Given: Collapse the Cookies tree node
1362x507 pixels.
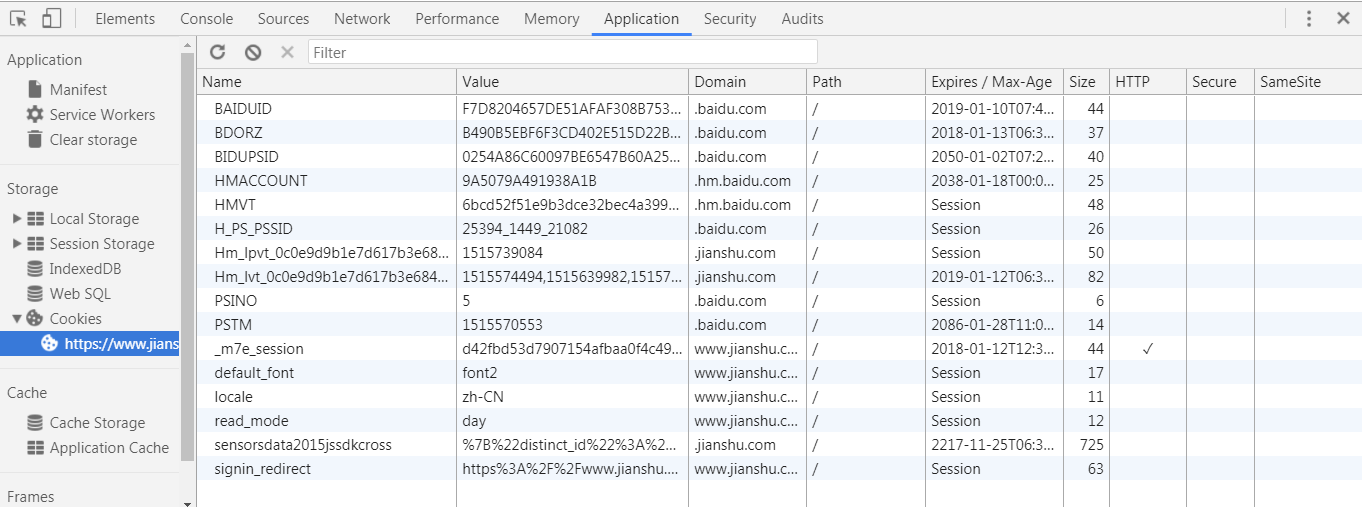Looking at the screenshot, I should [x=16, y=318].
